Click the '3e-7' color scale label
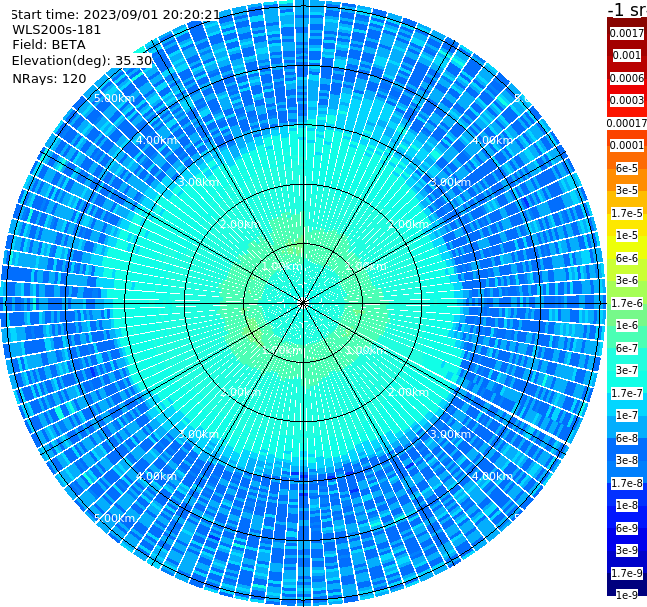The height and width of the screenshot is (607, 647). coord(627,370)
